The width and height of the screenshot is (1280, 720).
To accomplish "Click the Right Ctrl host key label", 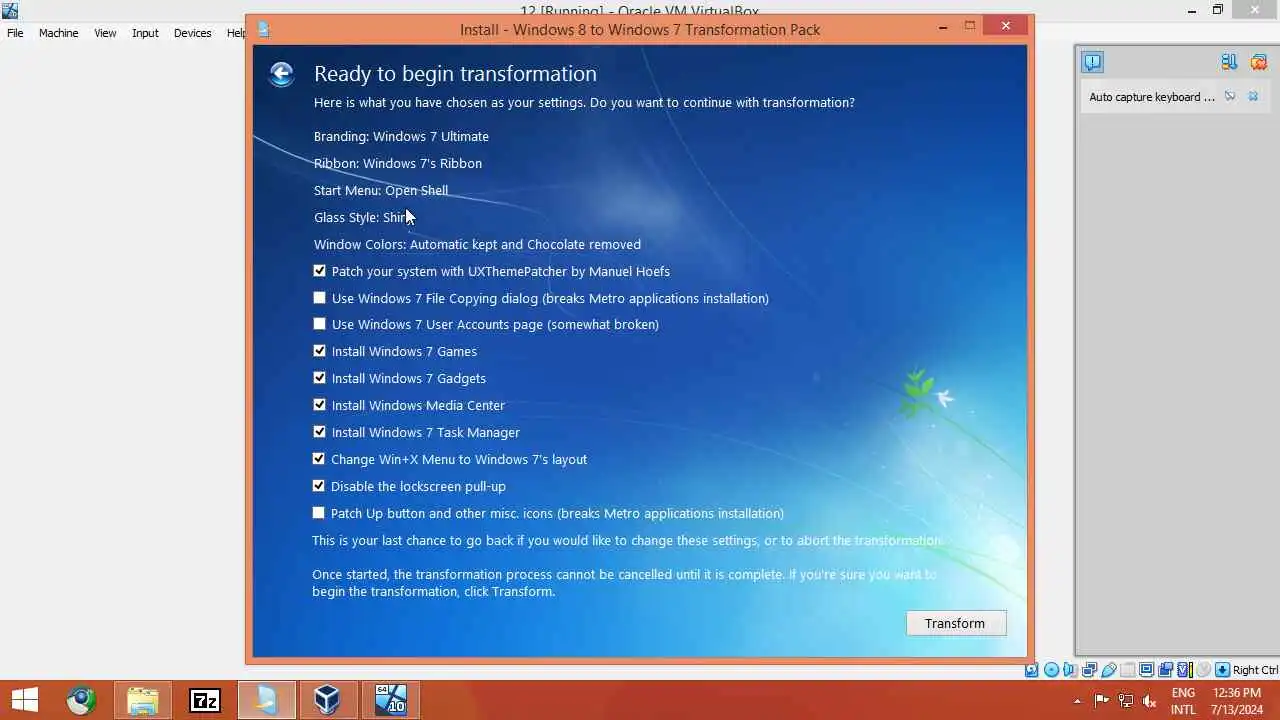I will 1256,670.
